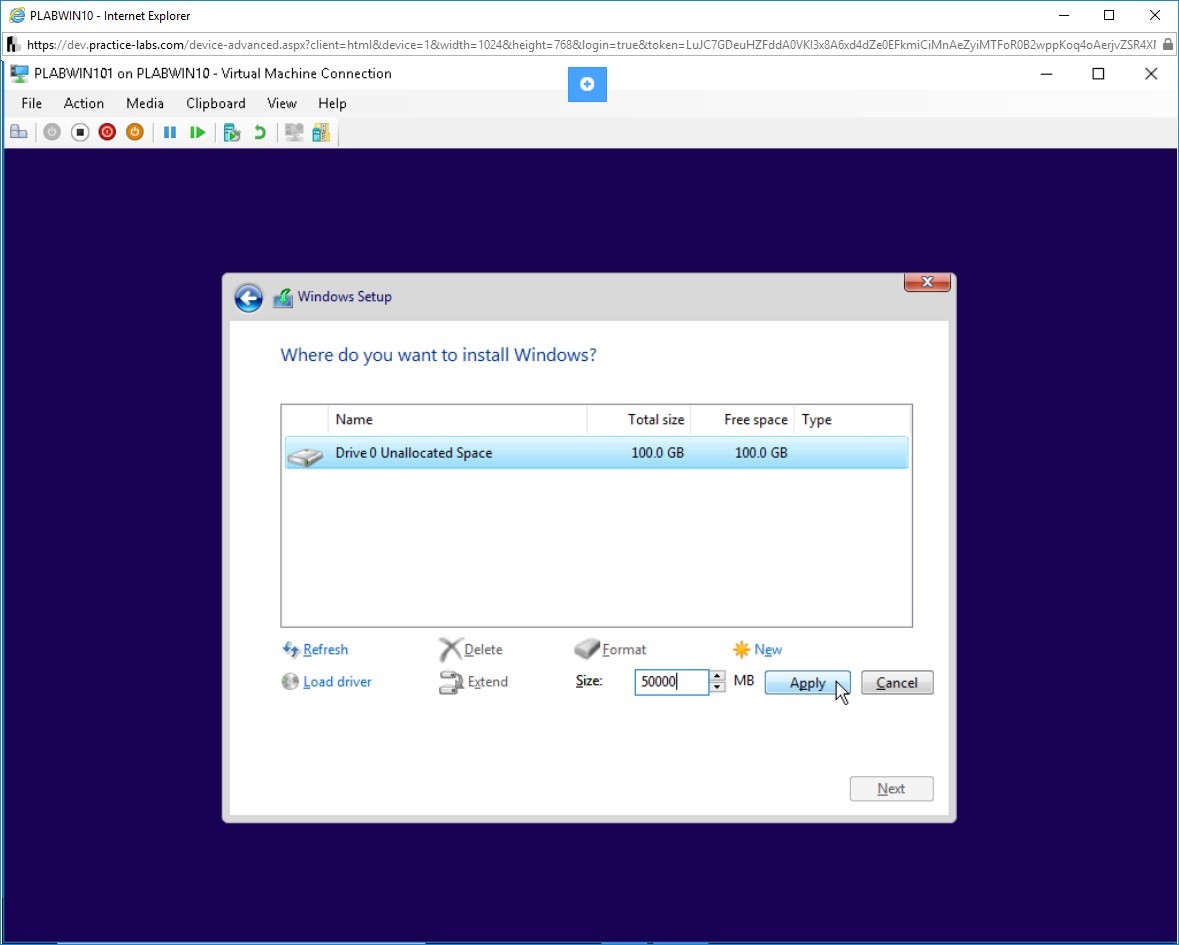
Task: Click the greyed-out Start VM power icon
Action: tap(52, 133)
